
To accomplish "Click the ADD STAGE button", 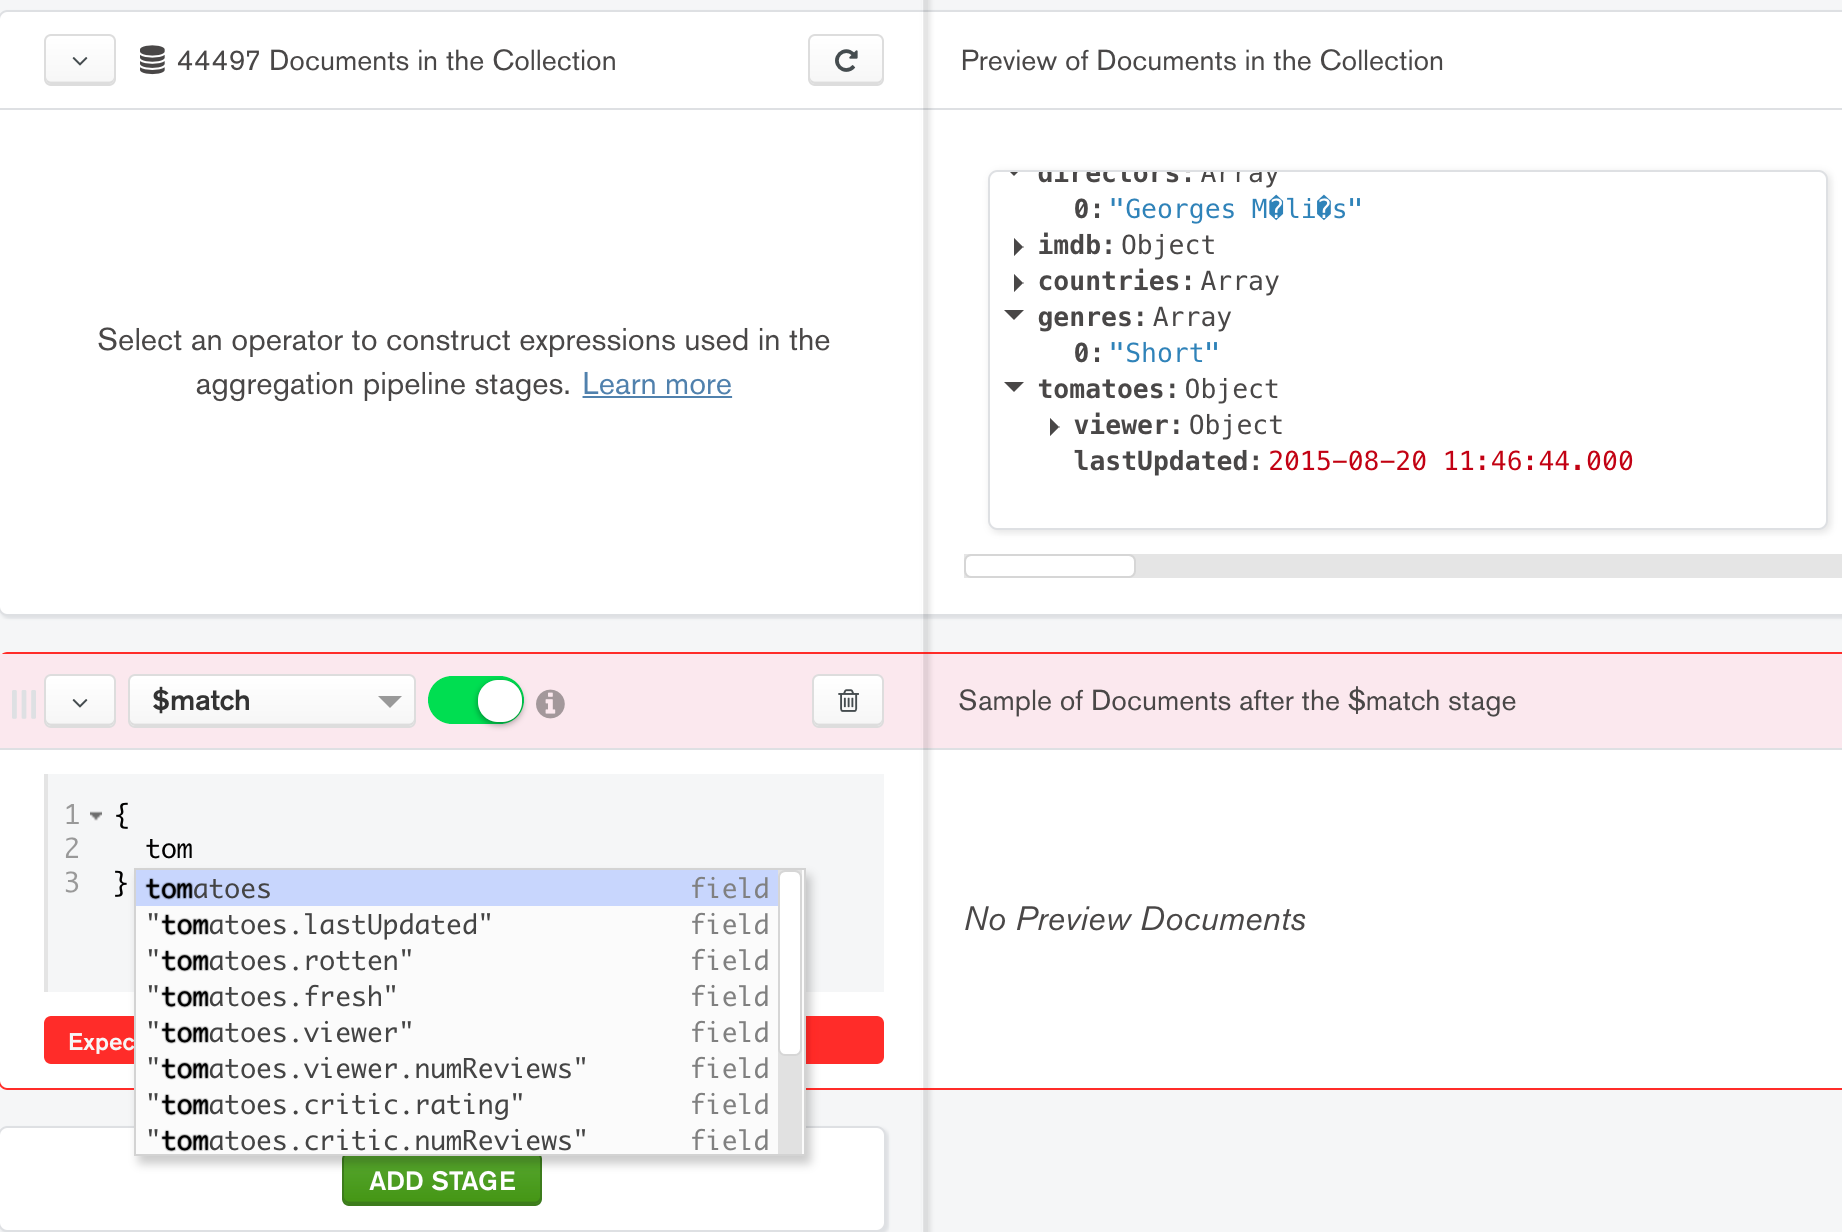I will (x=441, y=1180).
